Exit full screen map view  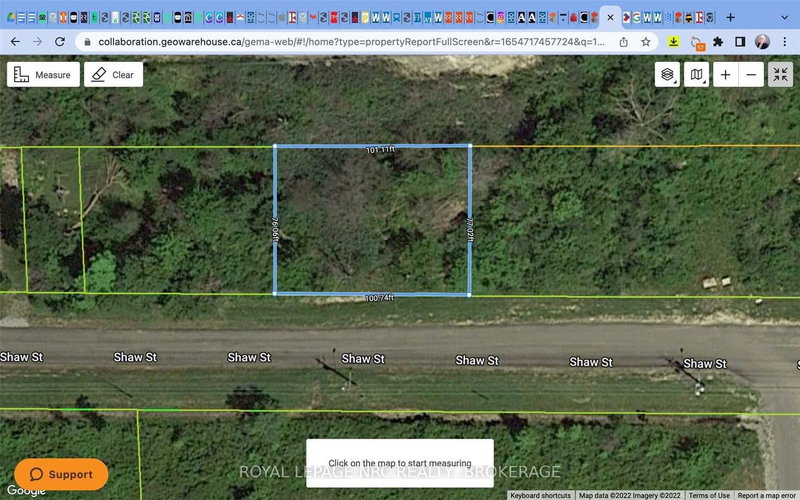(780, 75)
